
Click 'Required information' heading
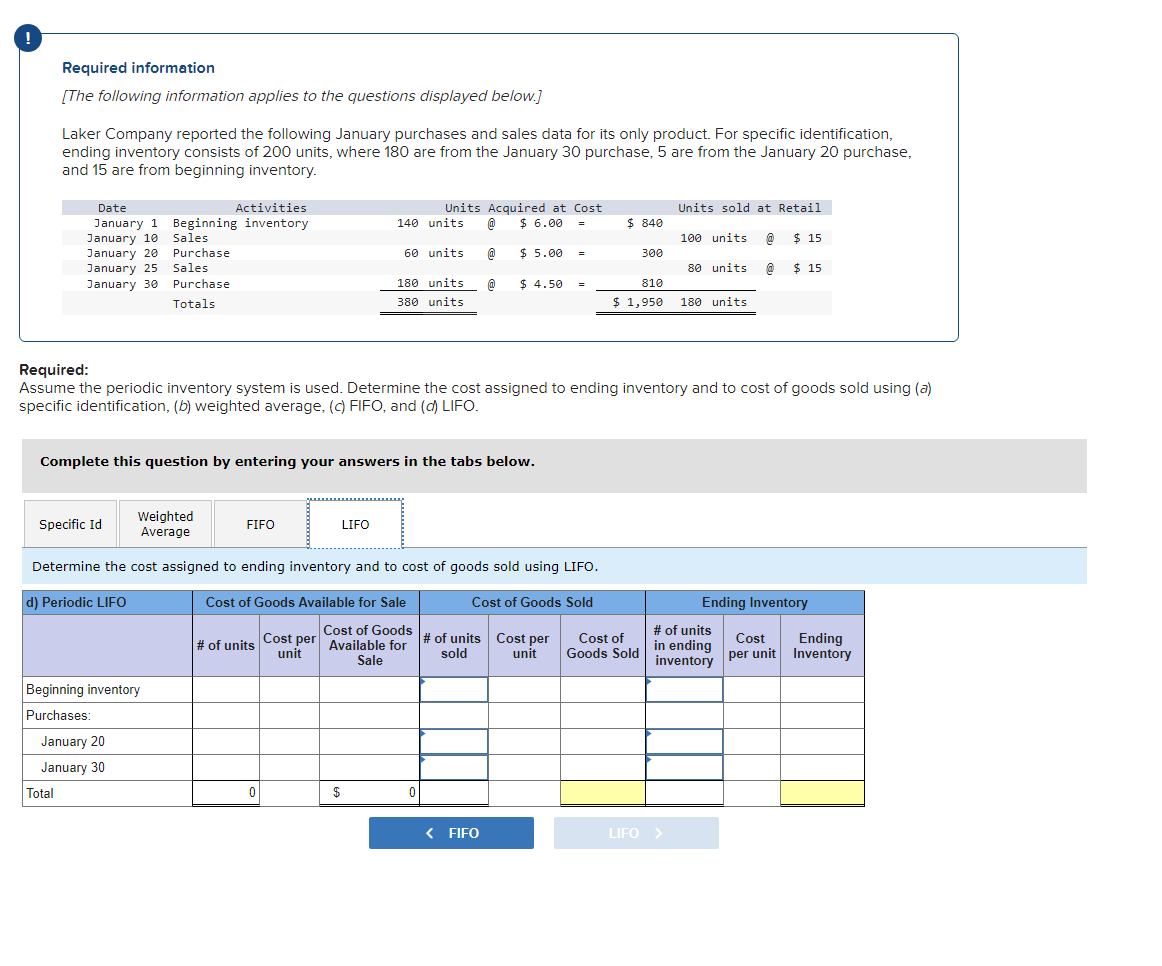point(139,67)
